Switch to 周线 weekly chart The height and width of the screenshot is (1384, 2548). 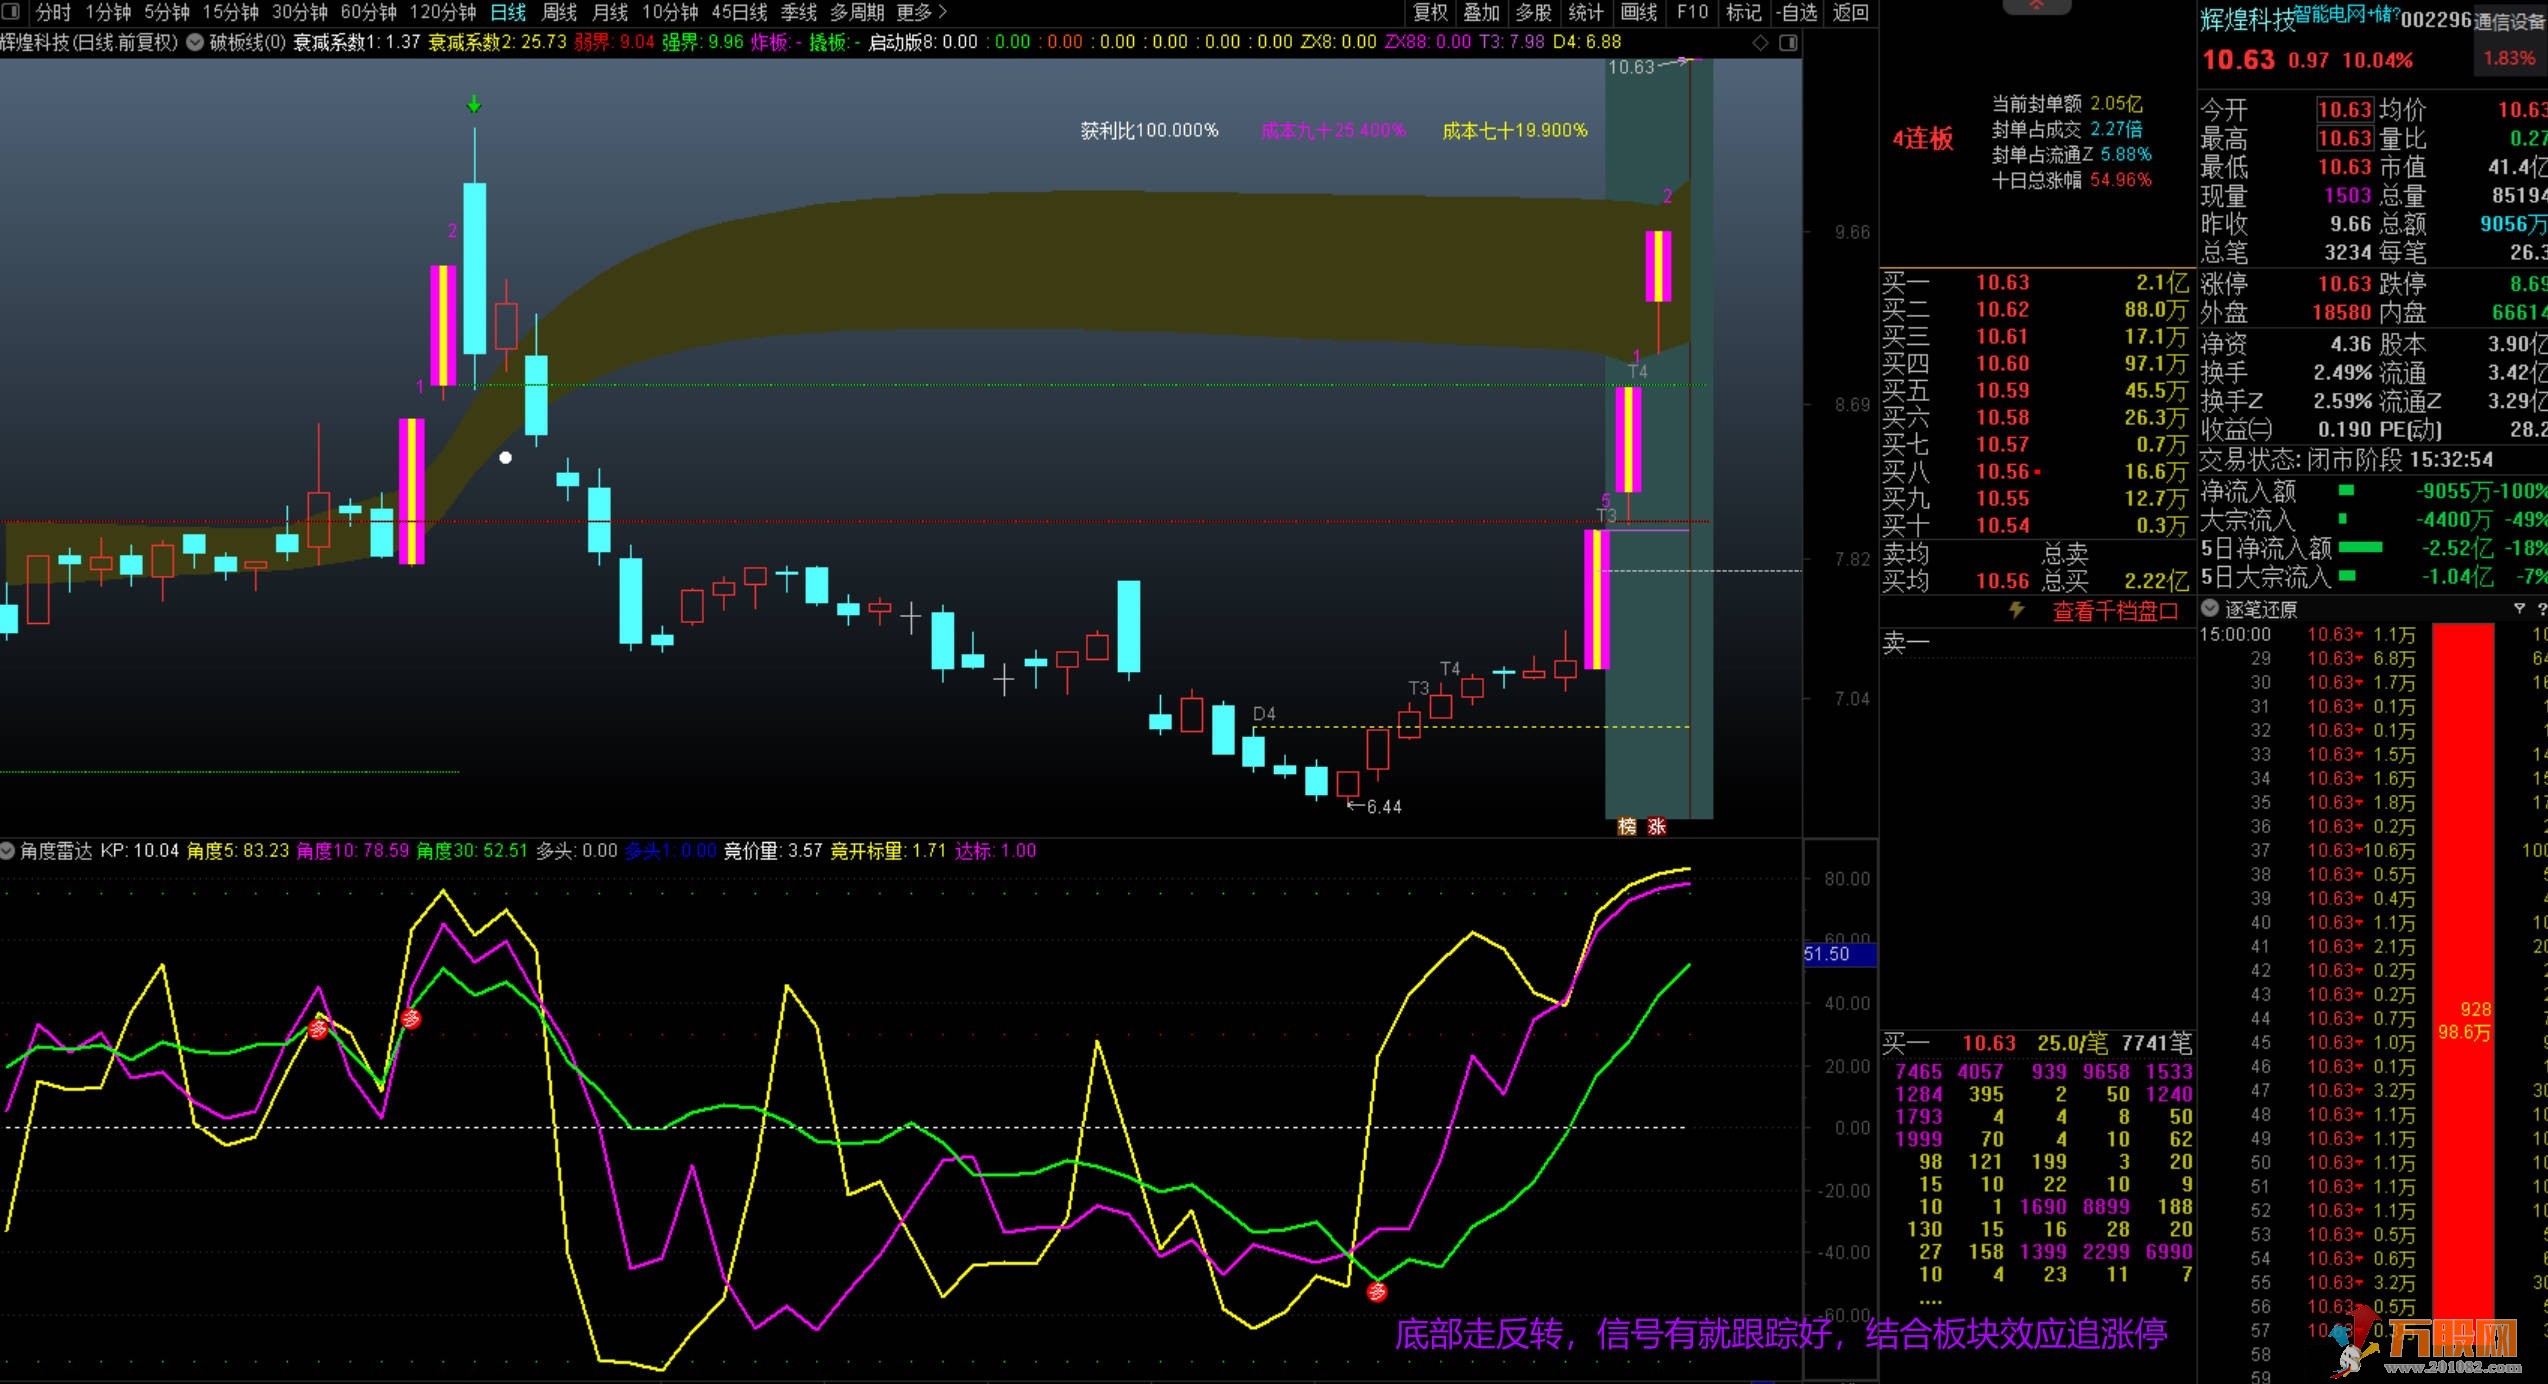[x=559, y=12]
